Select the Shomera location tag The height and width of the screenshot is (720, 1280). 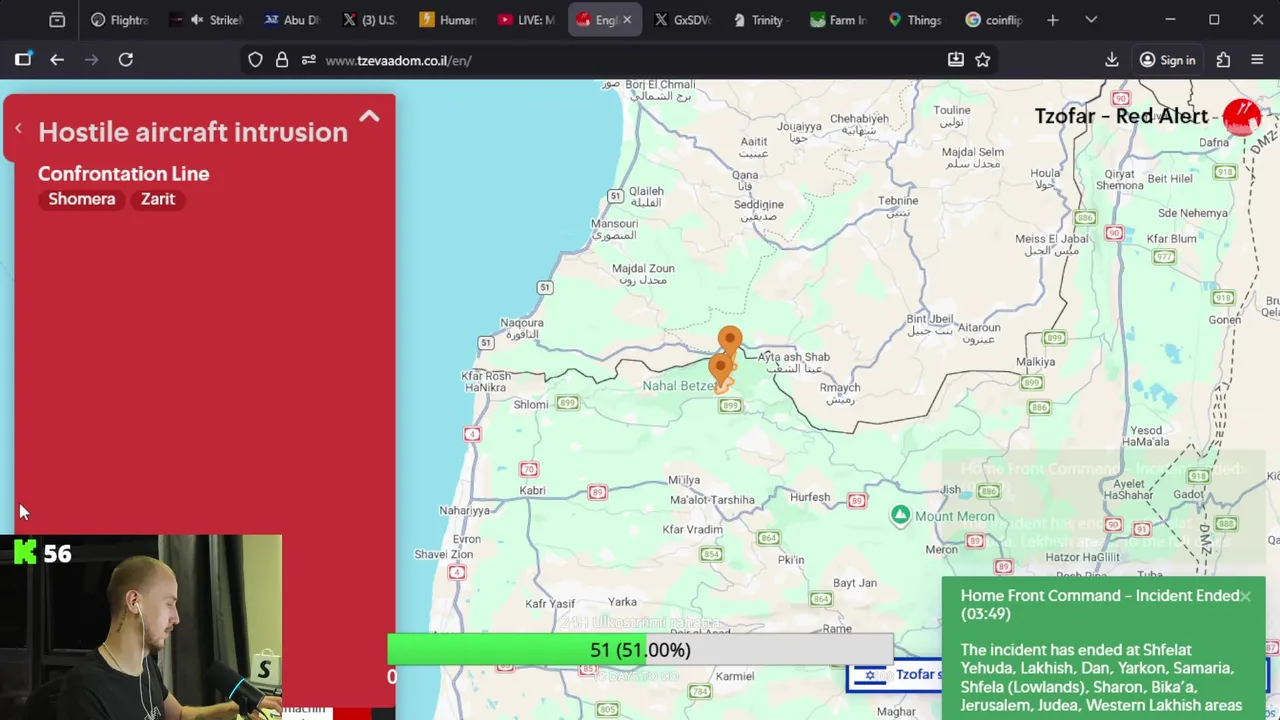tap(82, 199)
